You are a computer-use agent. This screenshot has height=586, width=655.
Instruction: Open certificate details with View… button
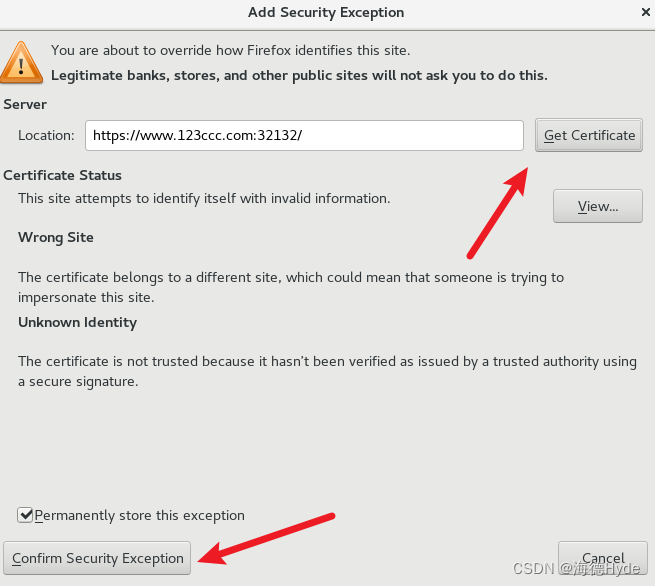tap(598, 206)
